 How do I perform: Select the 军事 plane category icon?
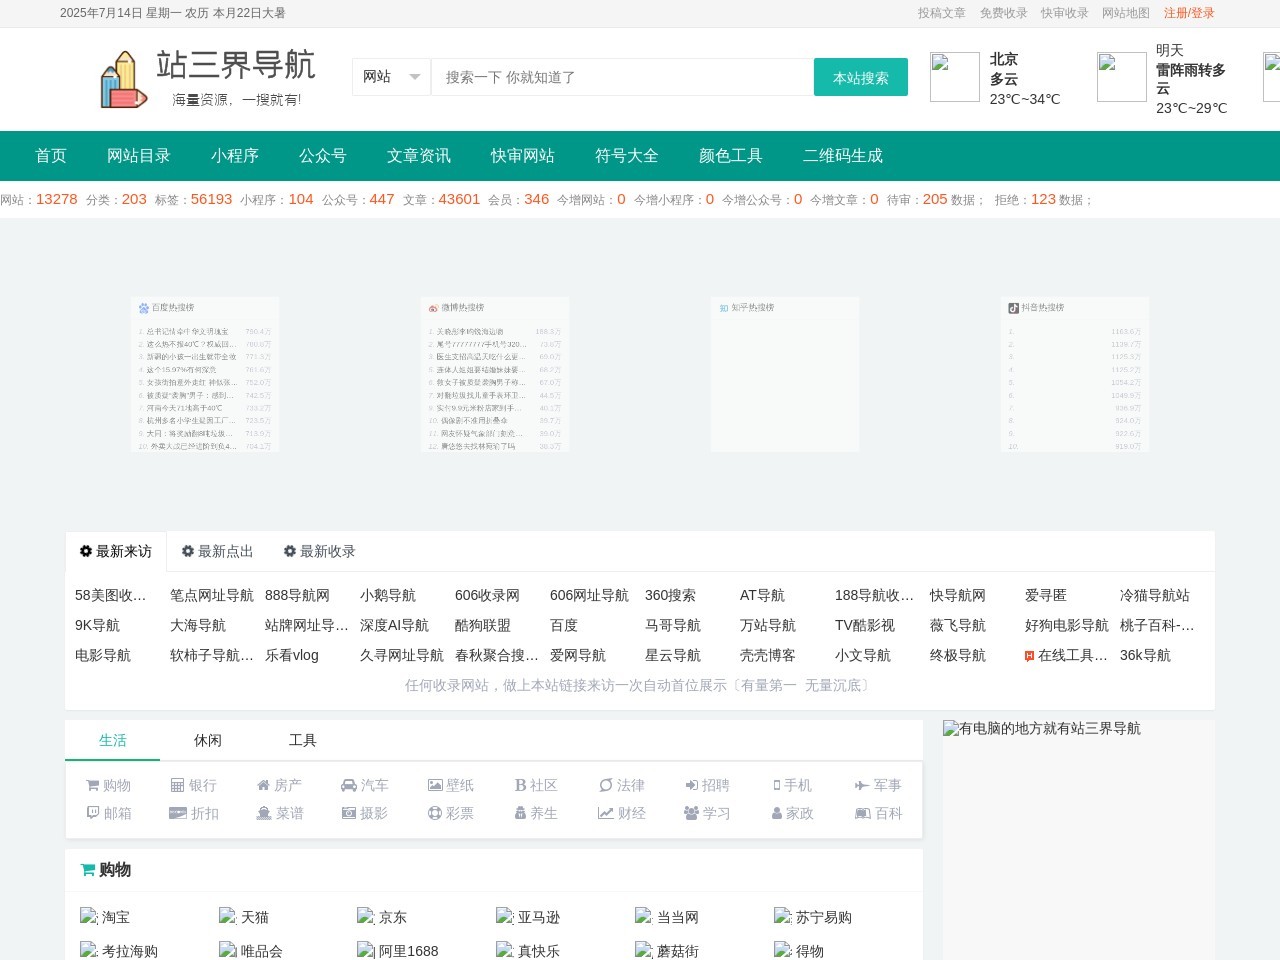861,785
